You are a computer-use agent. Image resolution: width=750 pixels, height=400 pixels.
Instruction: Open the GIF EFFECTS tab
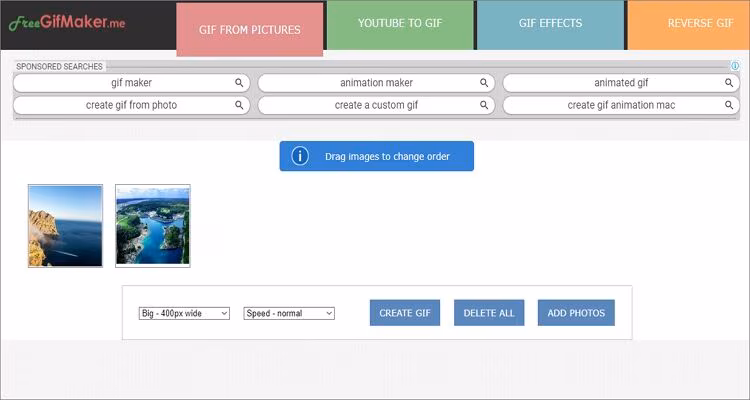[x=551, y=23]
